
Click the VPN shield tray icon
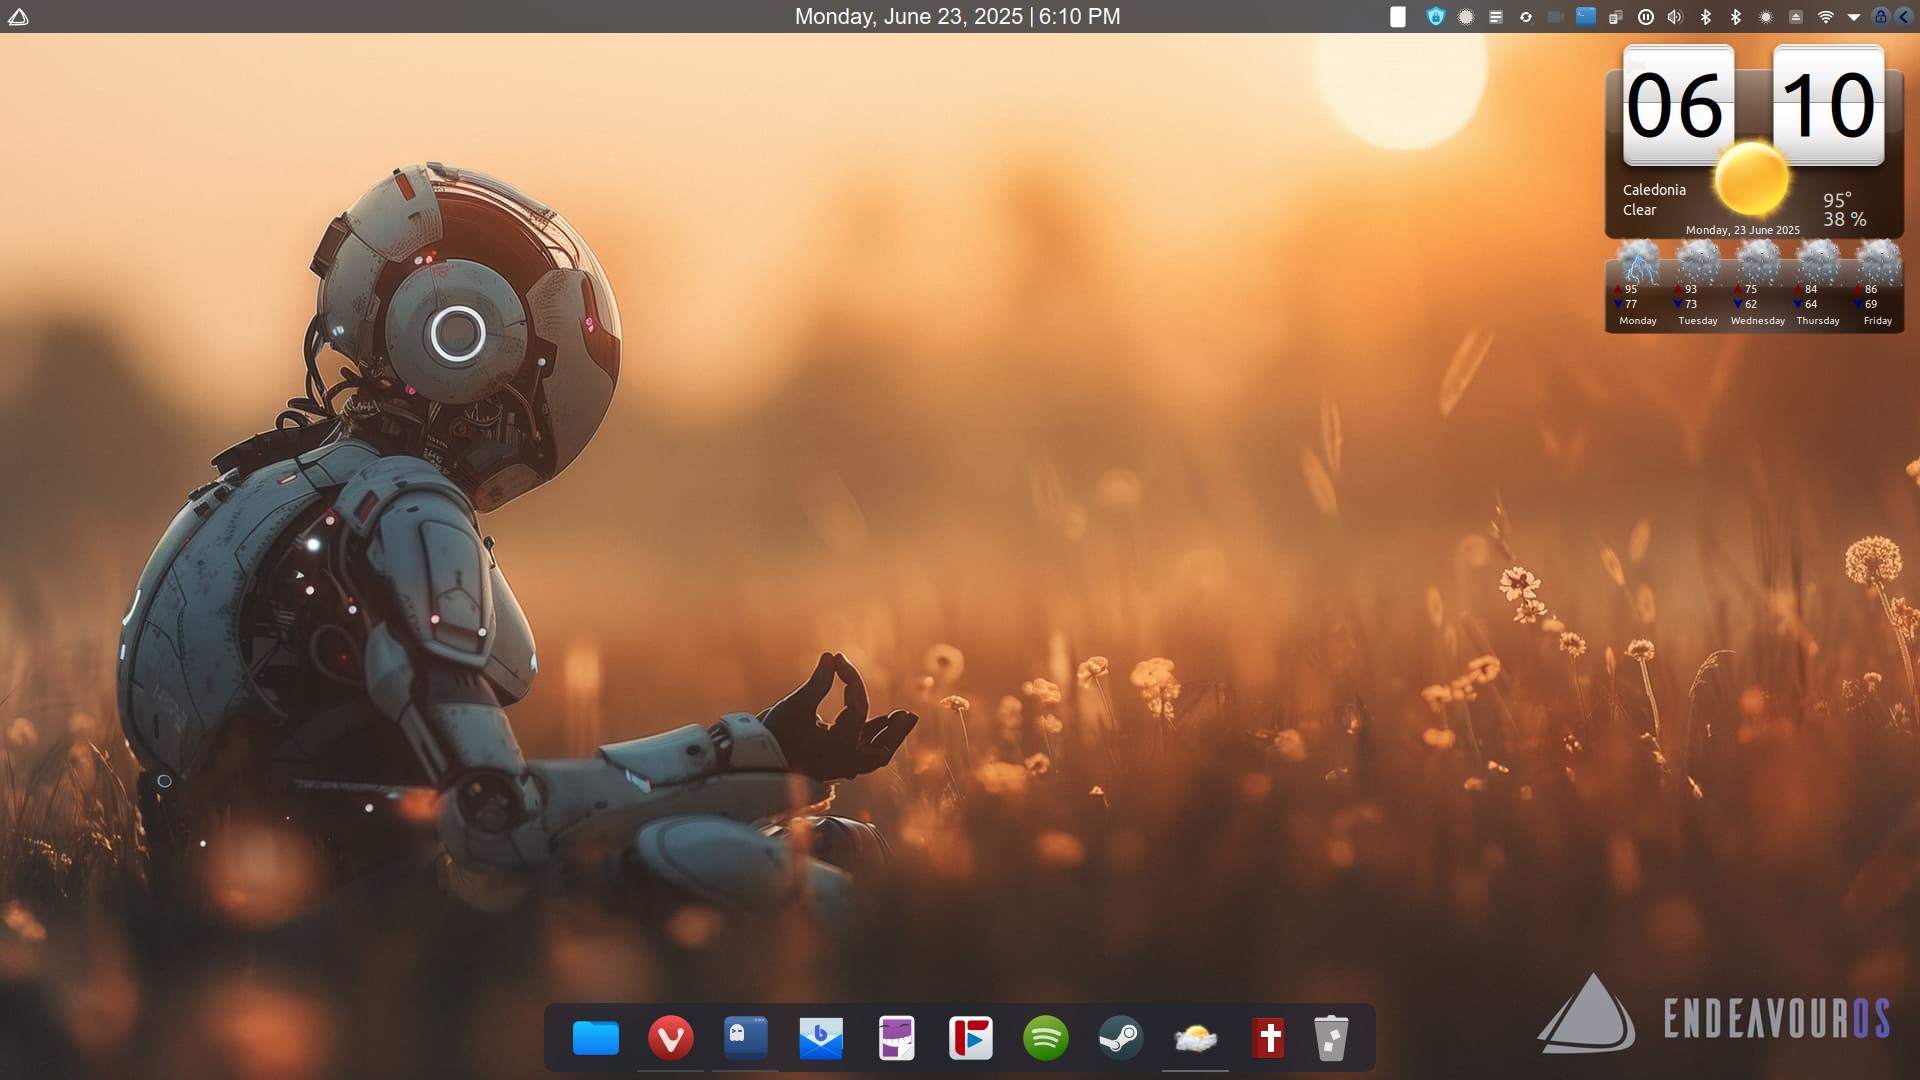(1436, 17)
